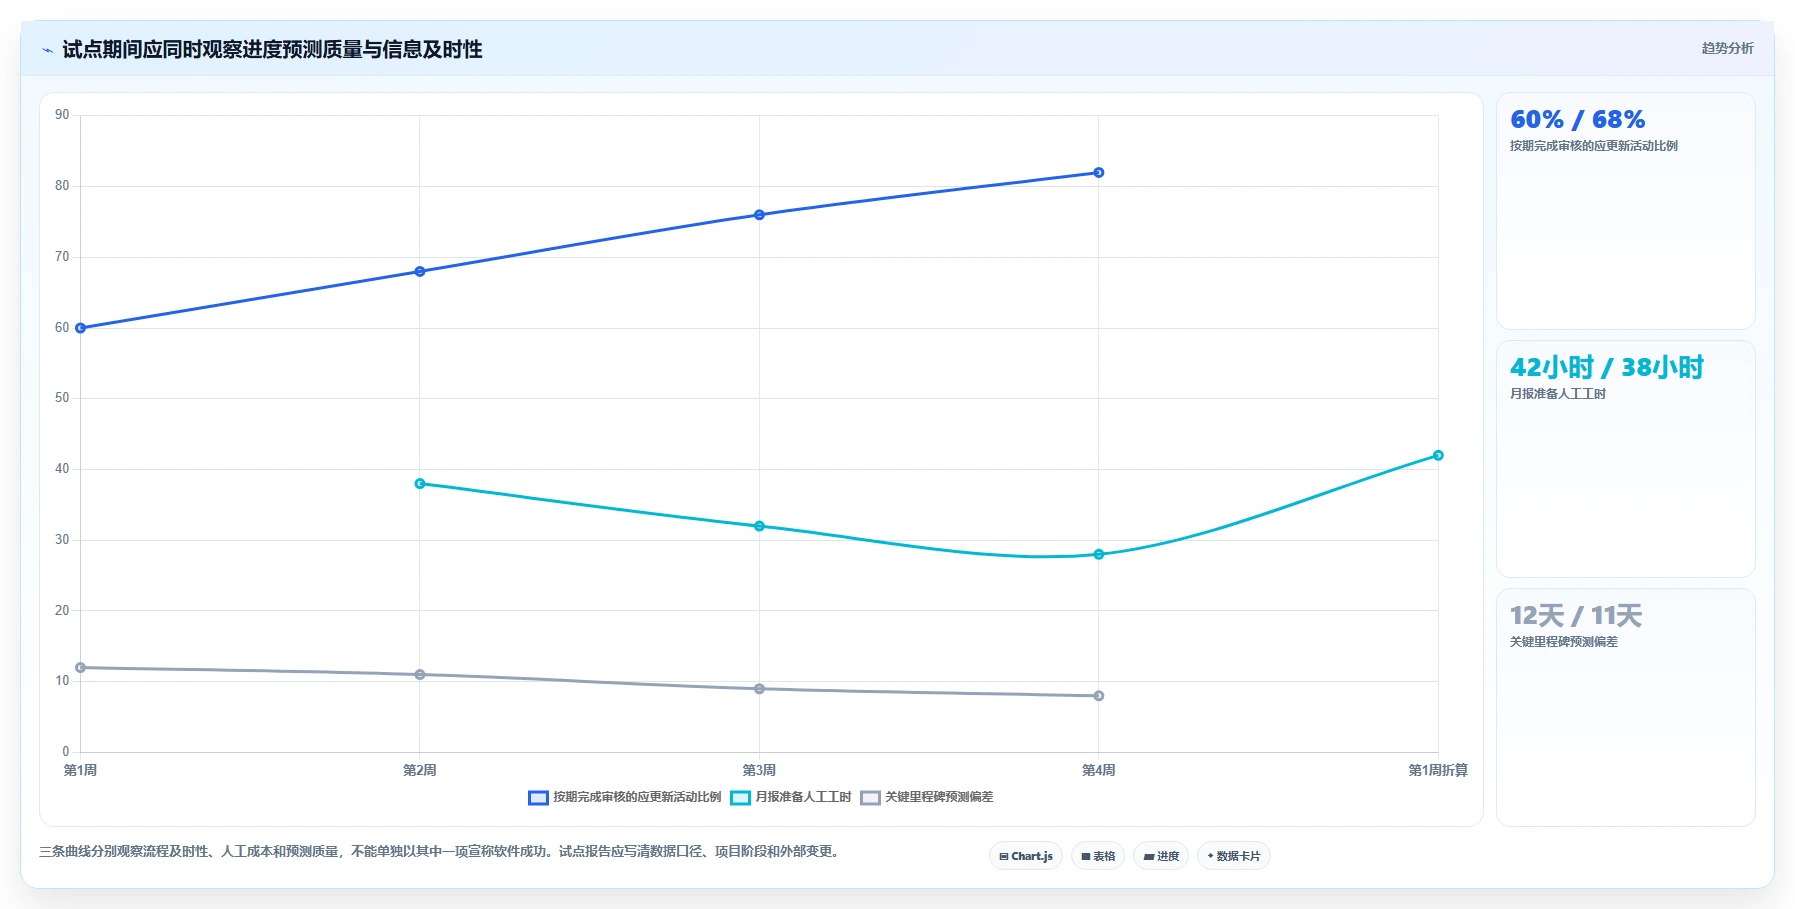Toggle the 按期完成审核的应更新活动比例 legend swatch
The image size is (1795, 909).
(538, 798)
